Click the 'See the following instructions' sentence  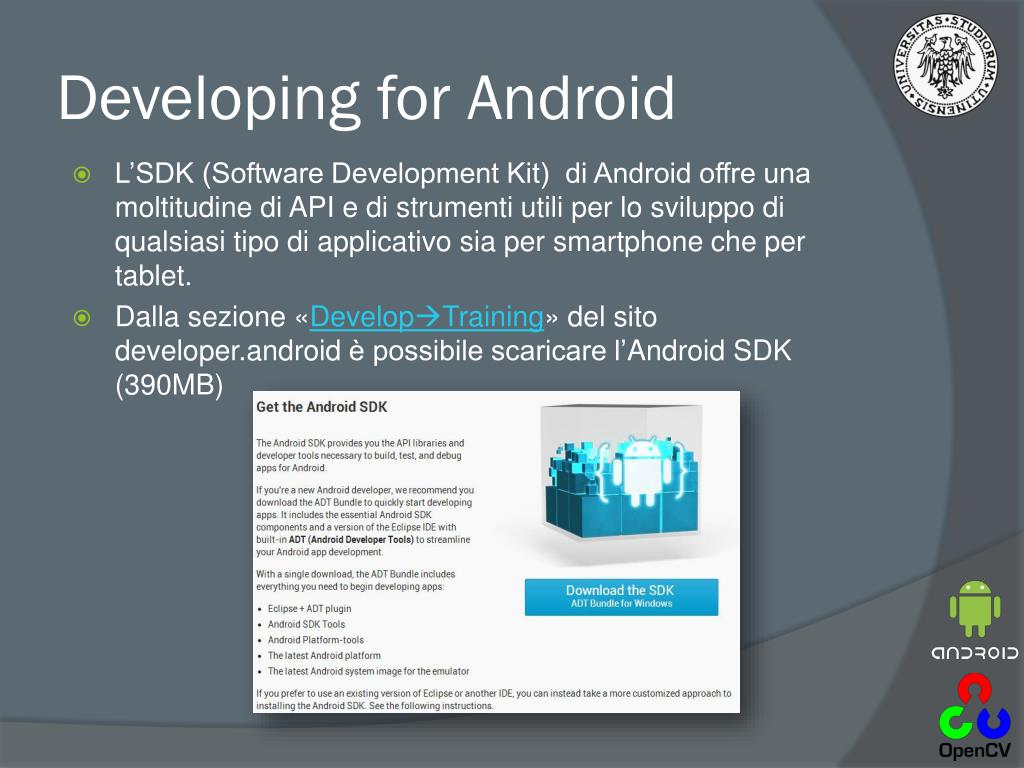point(431,706)
